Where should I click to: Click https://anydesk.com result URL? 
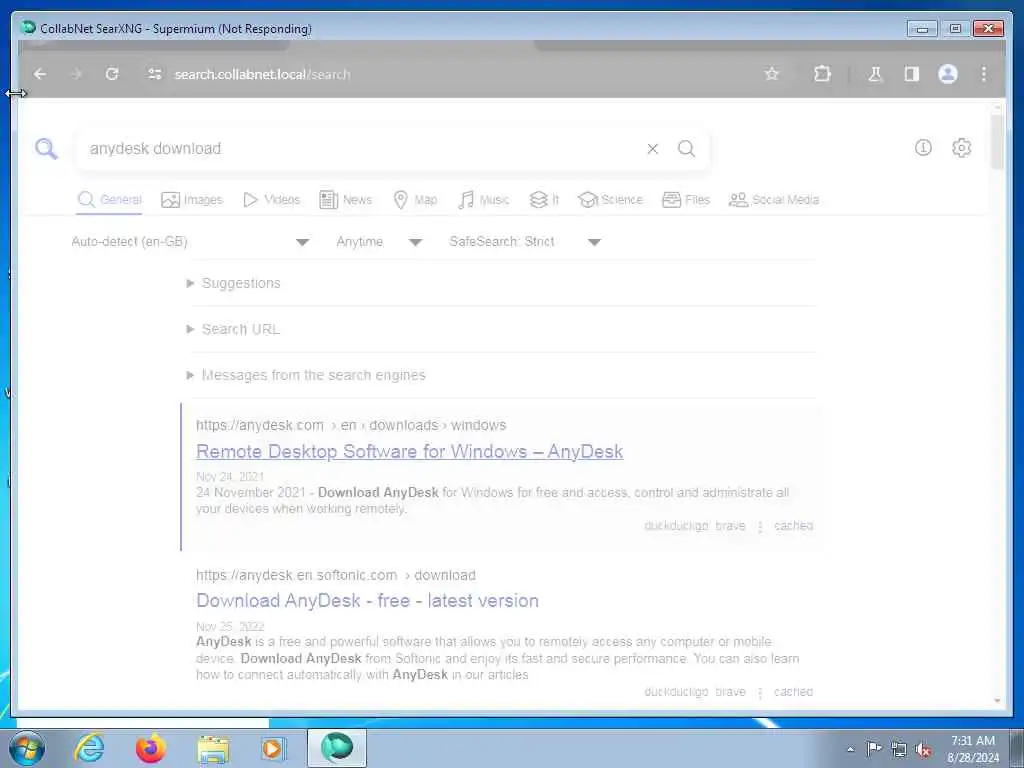pos(351,425)
